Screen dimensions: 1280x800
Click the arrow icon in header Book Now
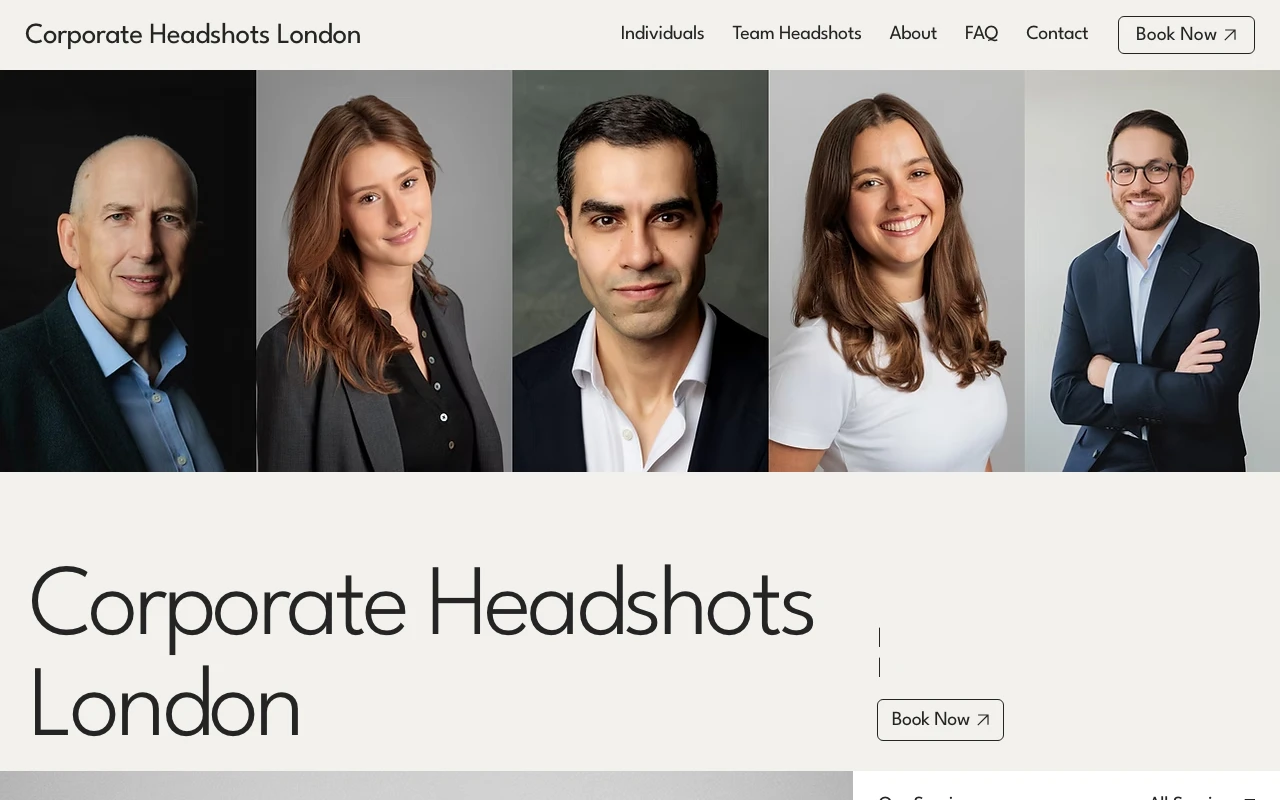click(1230, 35)
